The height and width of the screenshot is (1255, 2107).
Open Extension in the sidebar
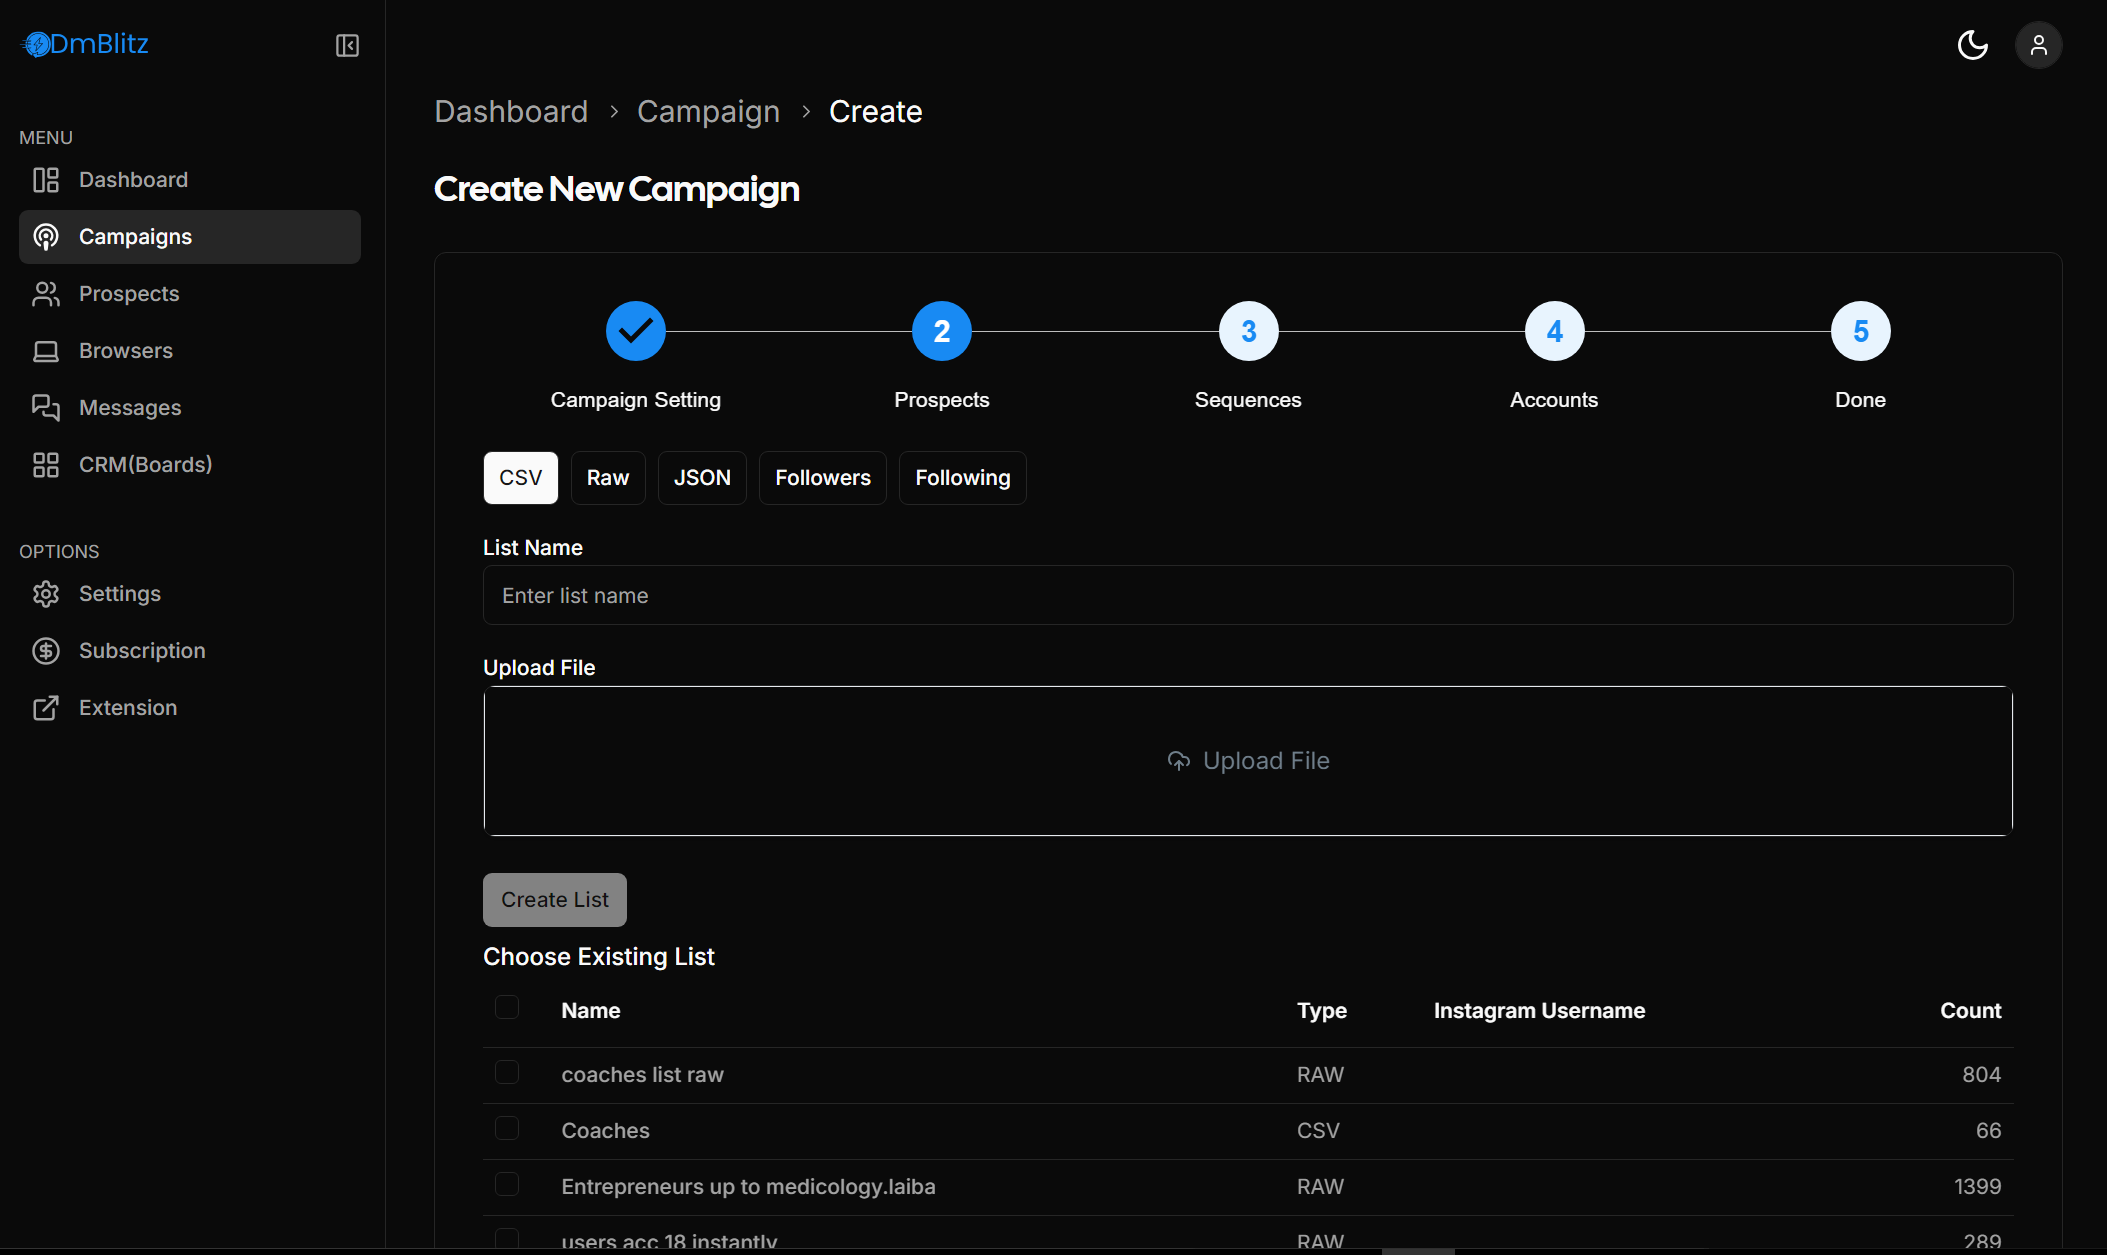tap(190, 708)
